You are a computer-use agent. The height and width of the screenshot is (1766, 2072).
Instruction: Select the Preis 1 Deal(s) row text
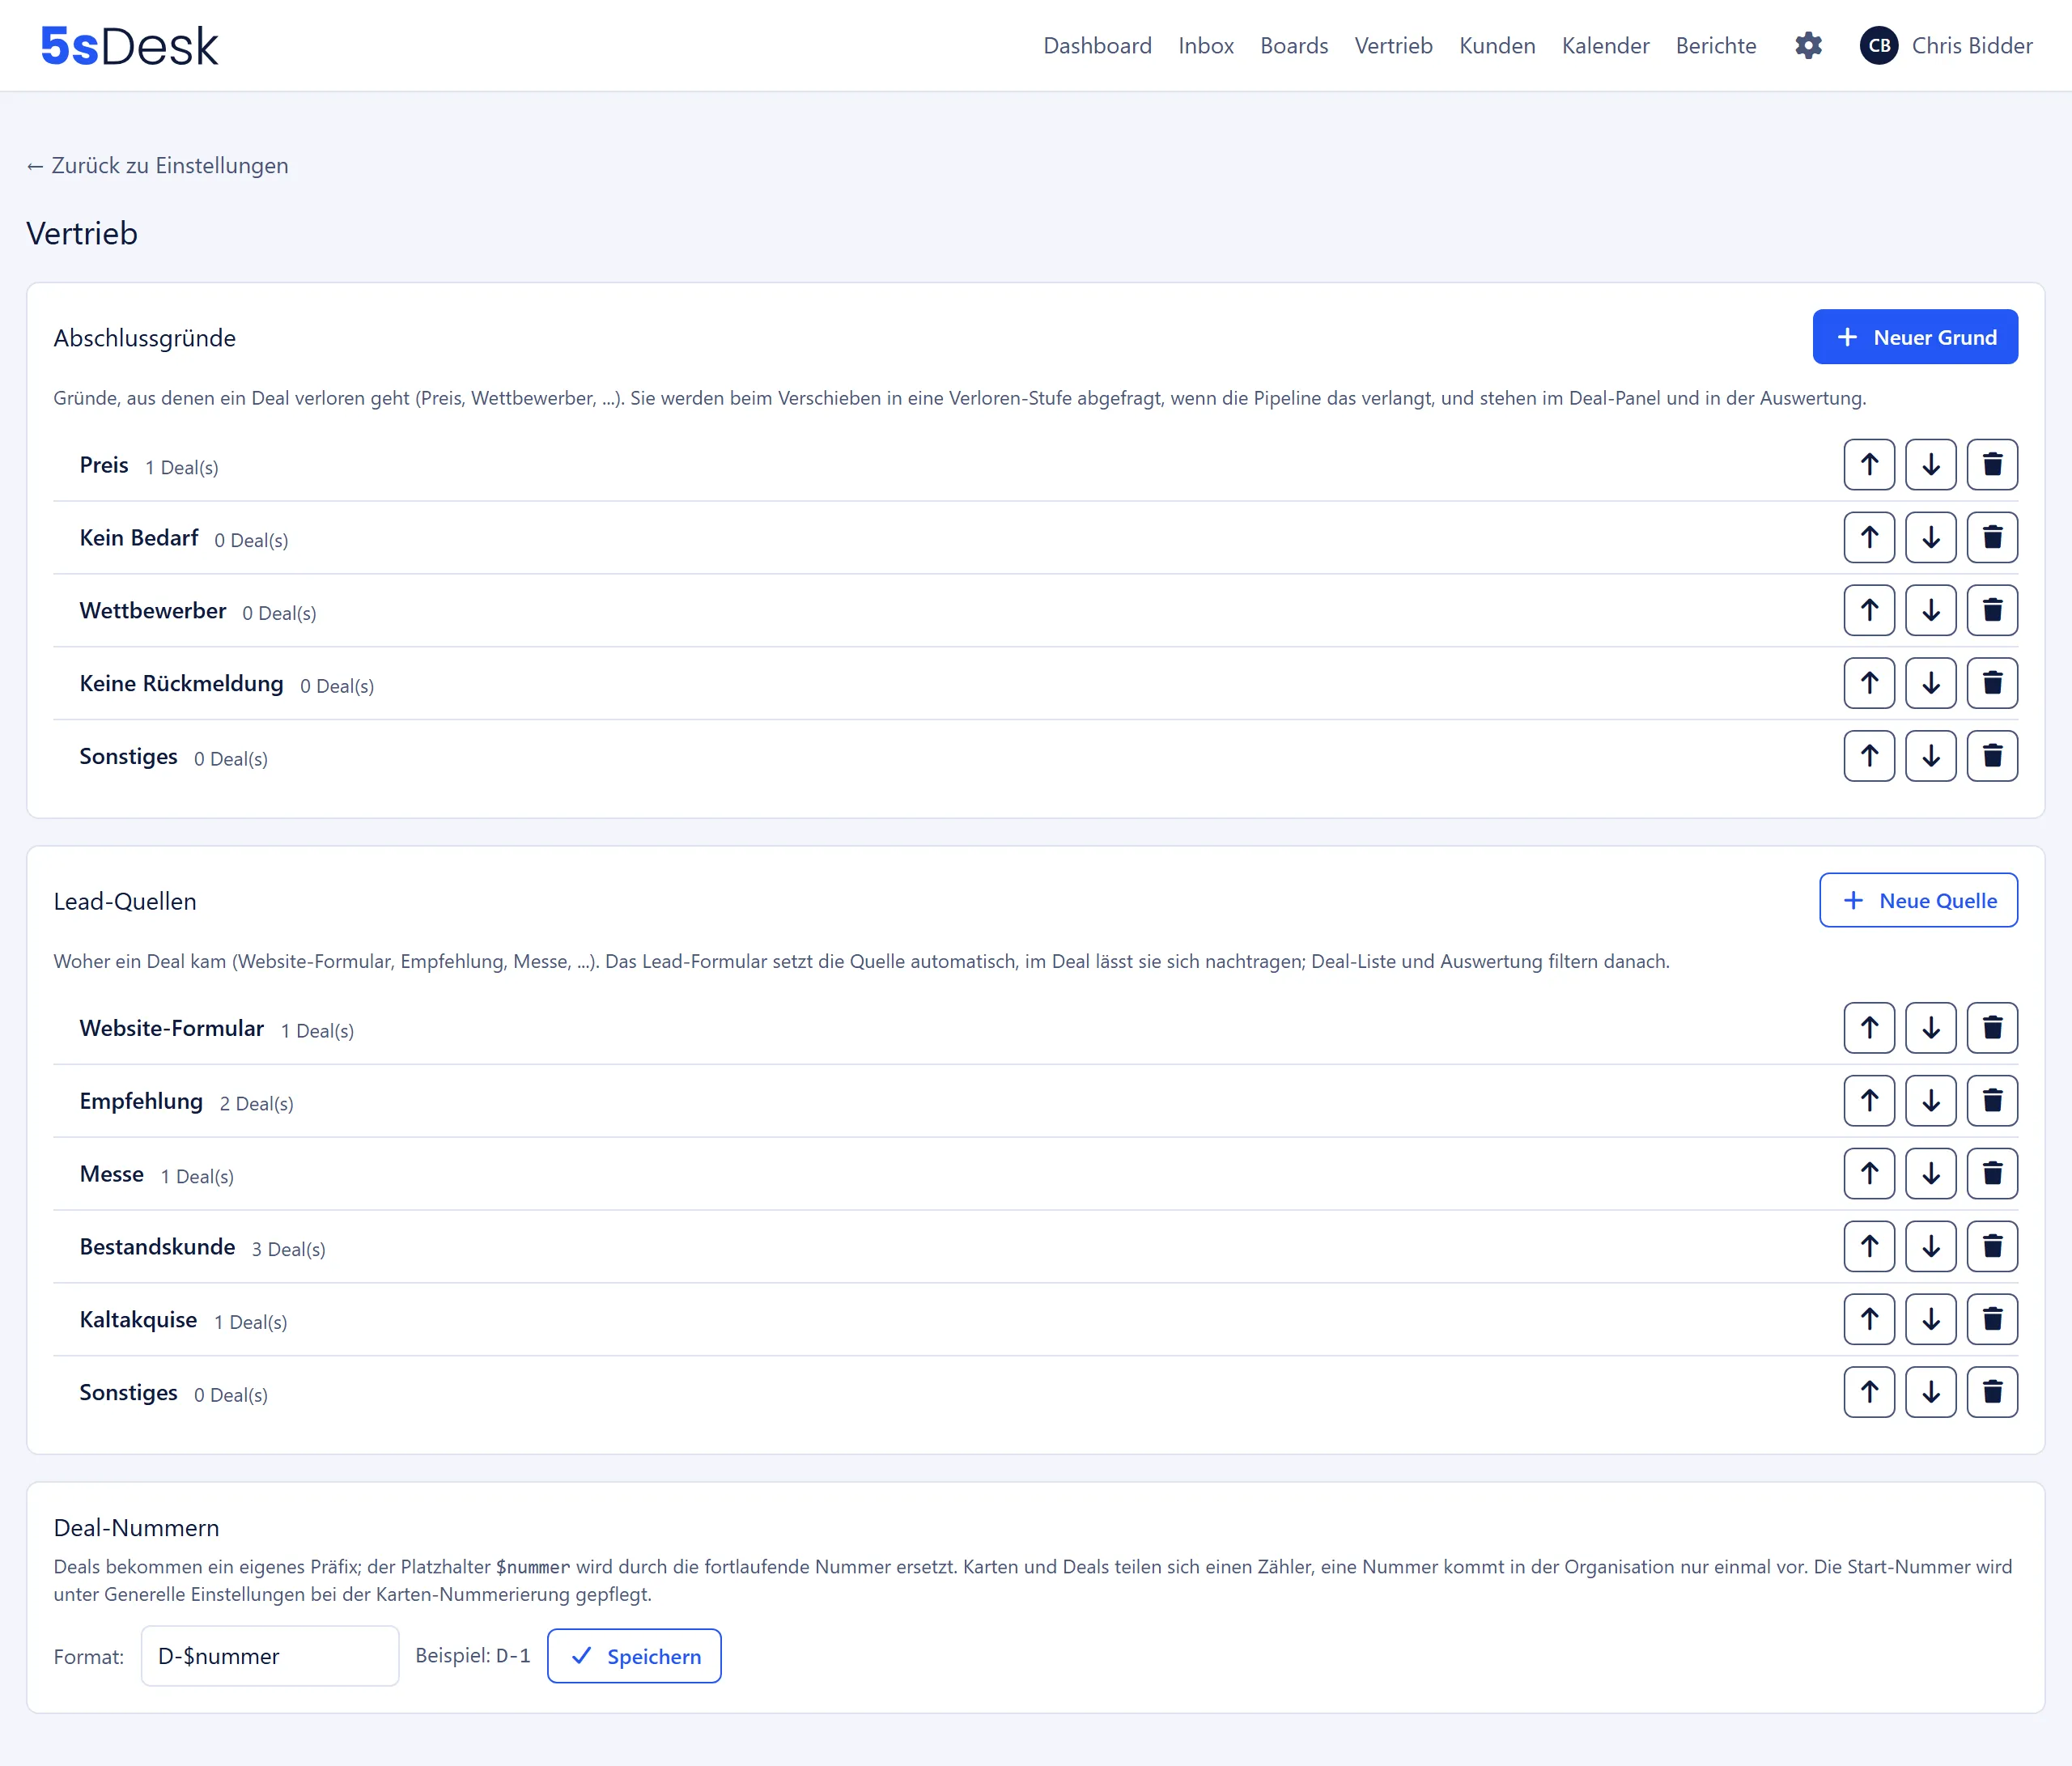point(149,466)
